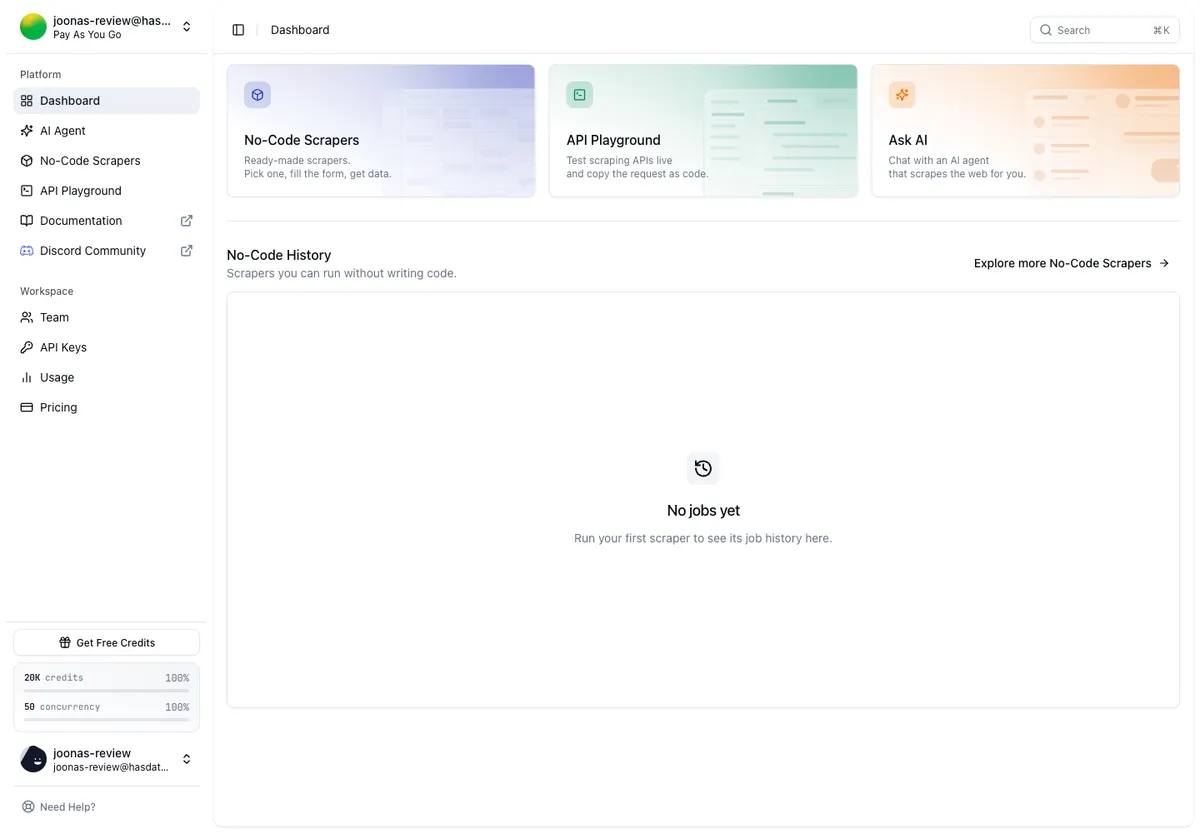
Task: Click the magnifier icon in Search
Action: pyautogui.click(x=1046, y=30)
